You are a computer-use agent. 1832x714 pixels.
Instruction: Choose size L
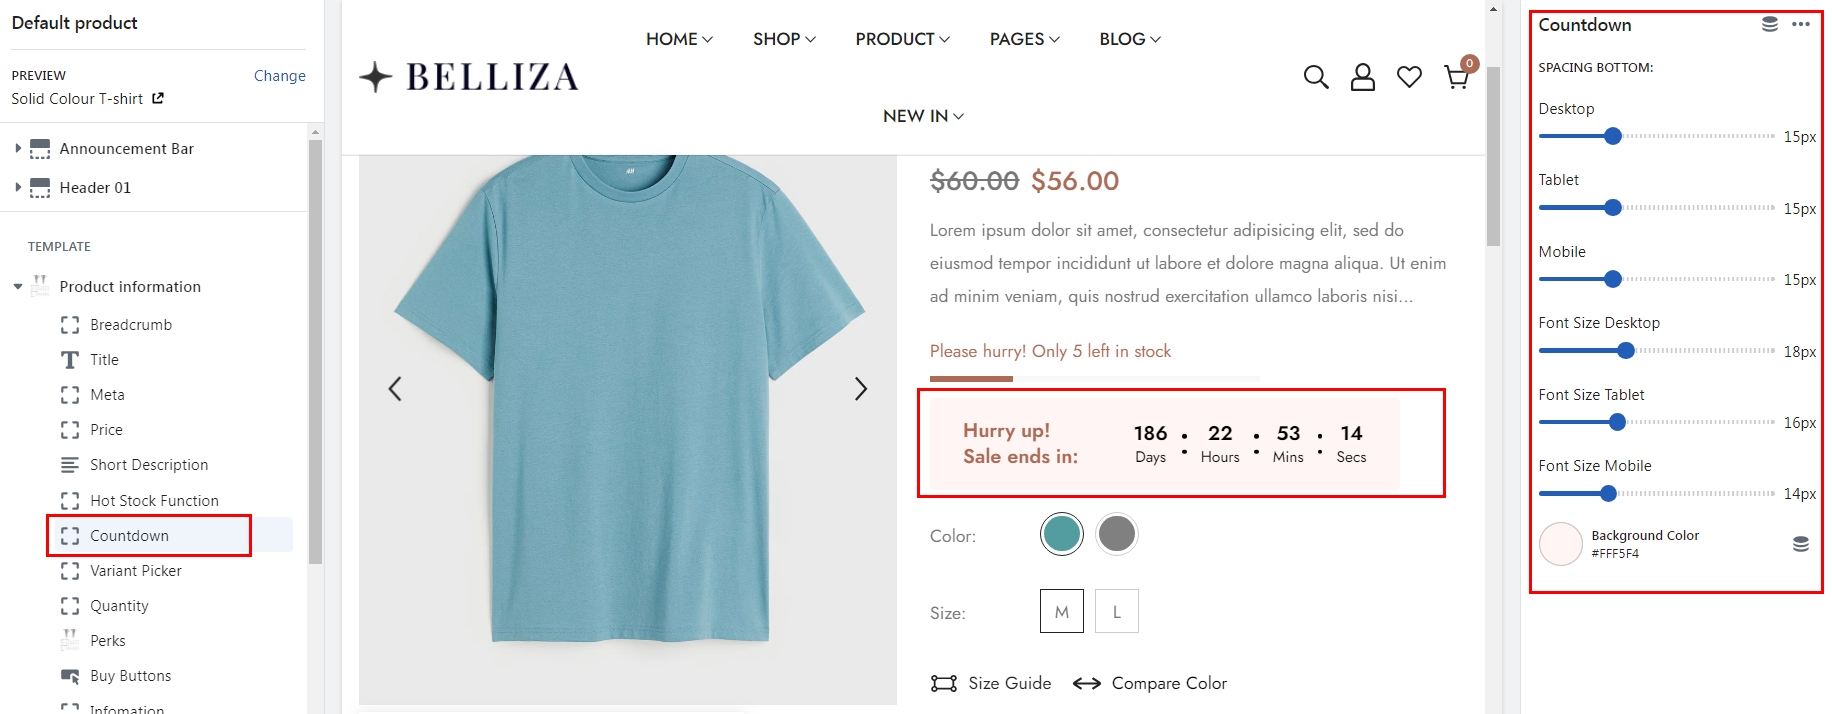click(1116, 611)
